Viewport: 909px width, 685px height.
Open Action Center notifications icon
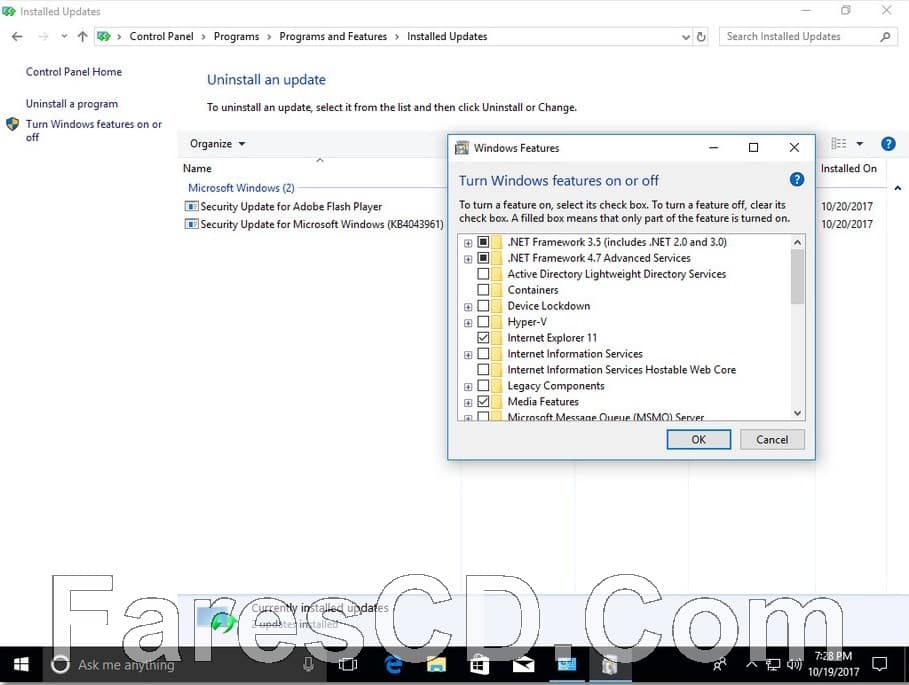pos(879,665)
